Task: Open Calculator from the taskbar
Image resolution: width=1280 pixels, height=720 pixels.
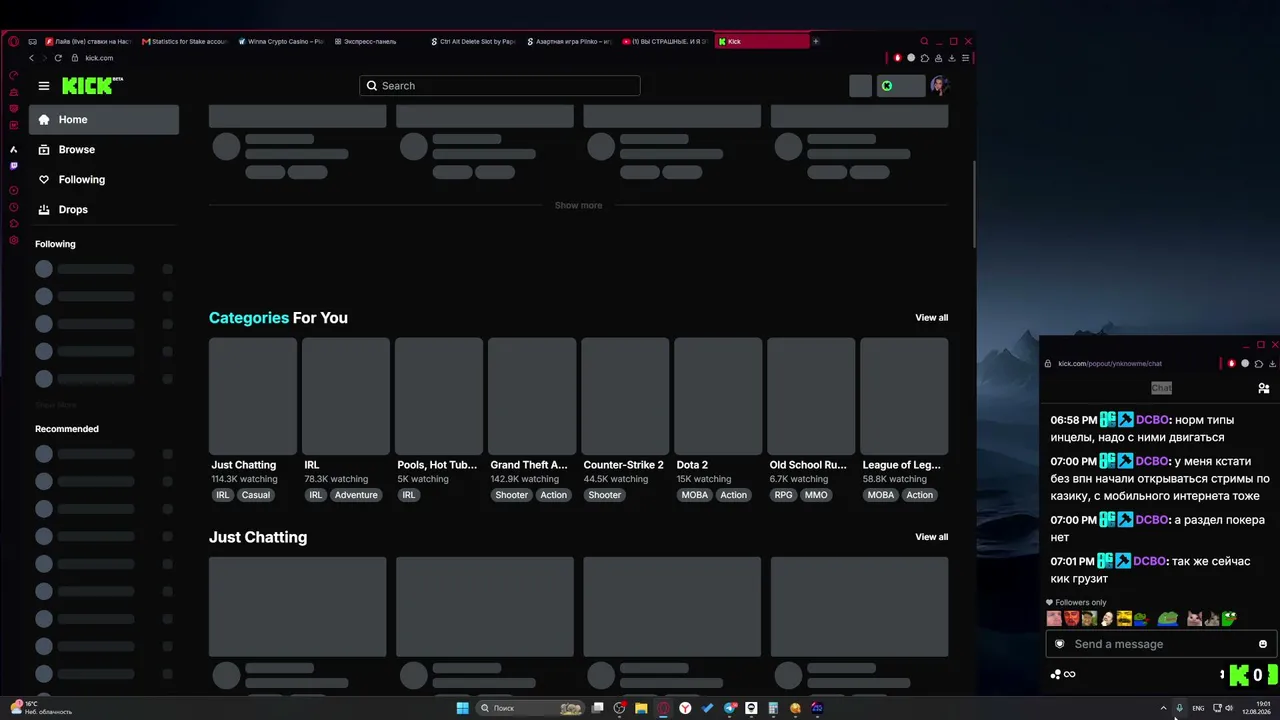Action: (773, 708)
